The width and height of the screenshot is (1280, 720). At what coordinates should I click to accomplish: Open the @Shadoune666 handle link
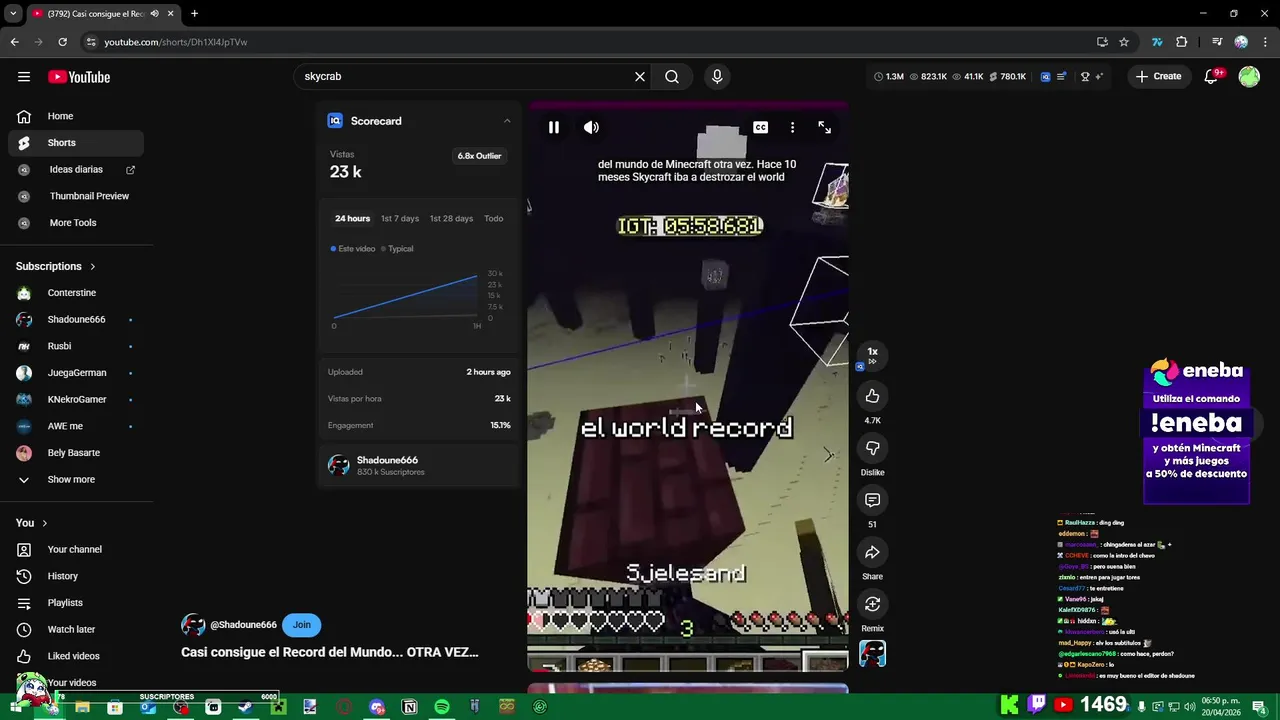tap(243, 625)
